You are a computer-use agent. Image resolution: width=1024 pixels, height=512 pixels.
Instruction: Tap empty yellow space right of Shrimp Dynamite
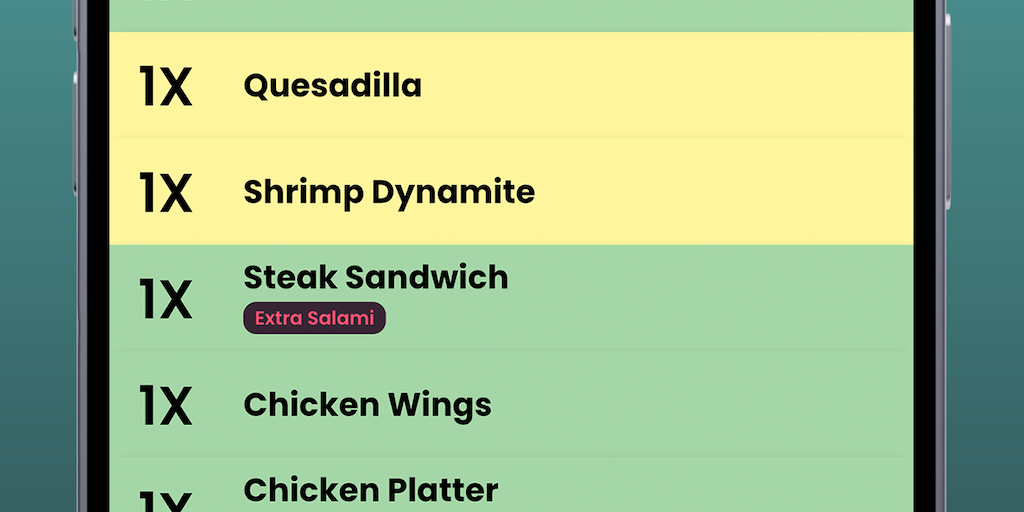pyautogui.click(x=720, y=192)
